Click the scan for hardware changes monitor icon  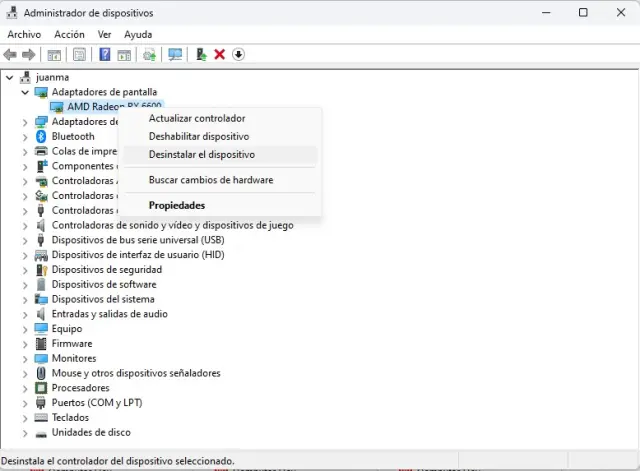pos(176,54)
